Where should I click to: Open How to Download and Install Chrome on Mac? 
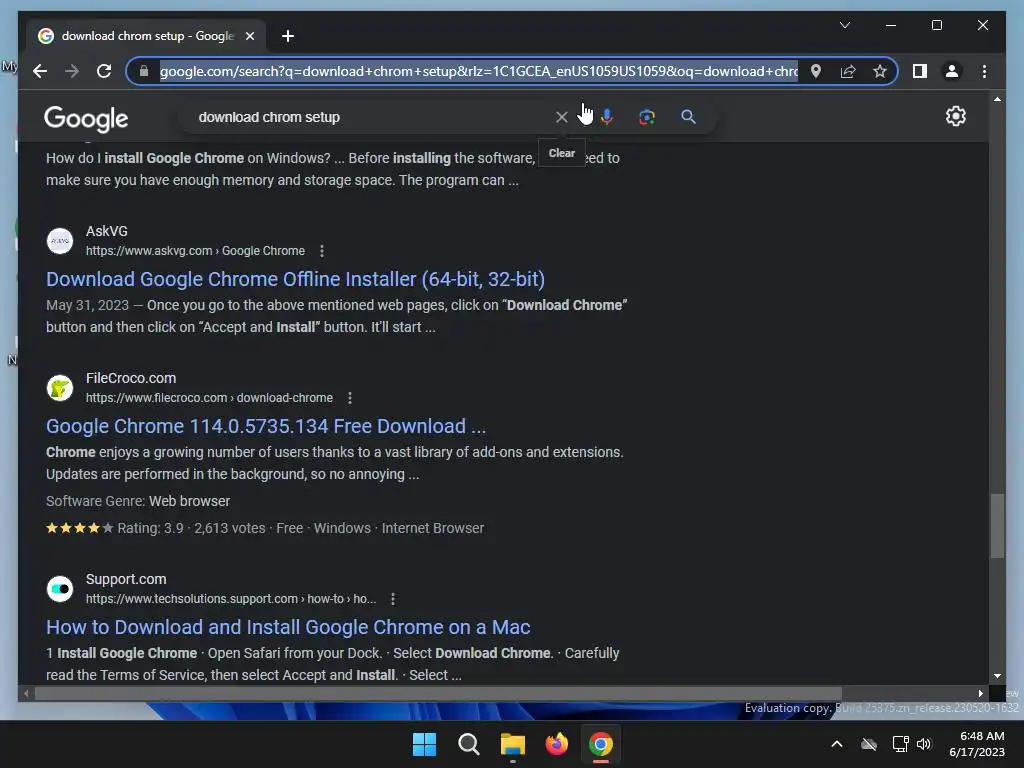tap(288, 627)
